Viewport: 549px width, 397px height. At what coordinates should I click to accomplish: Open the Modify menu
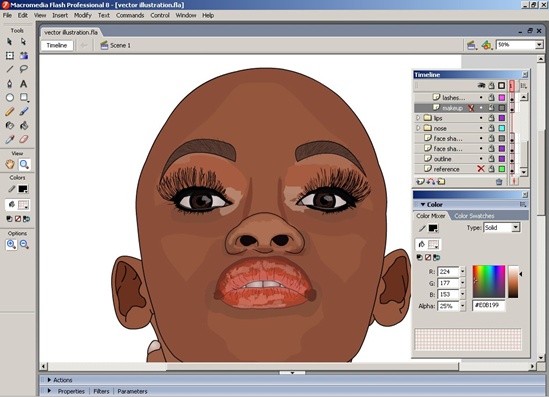pos(83,15)
